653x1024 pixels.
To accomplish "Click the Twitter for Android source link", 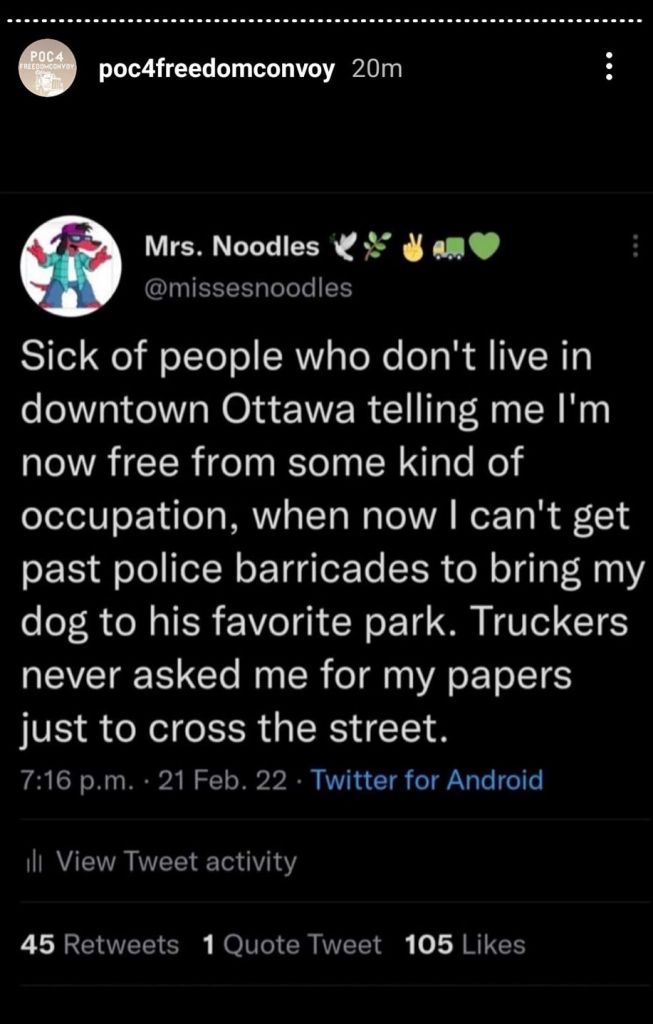I will click(427, 779).
